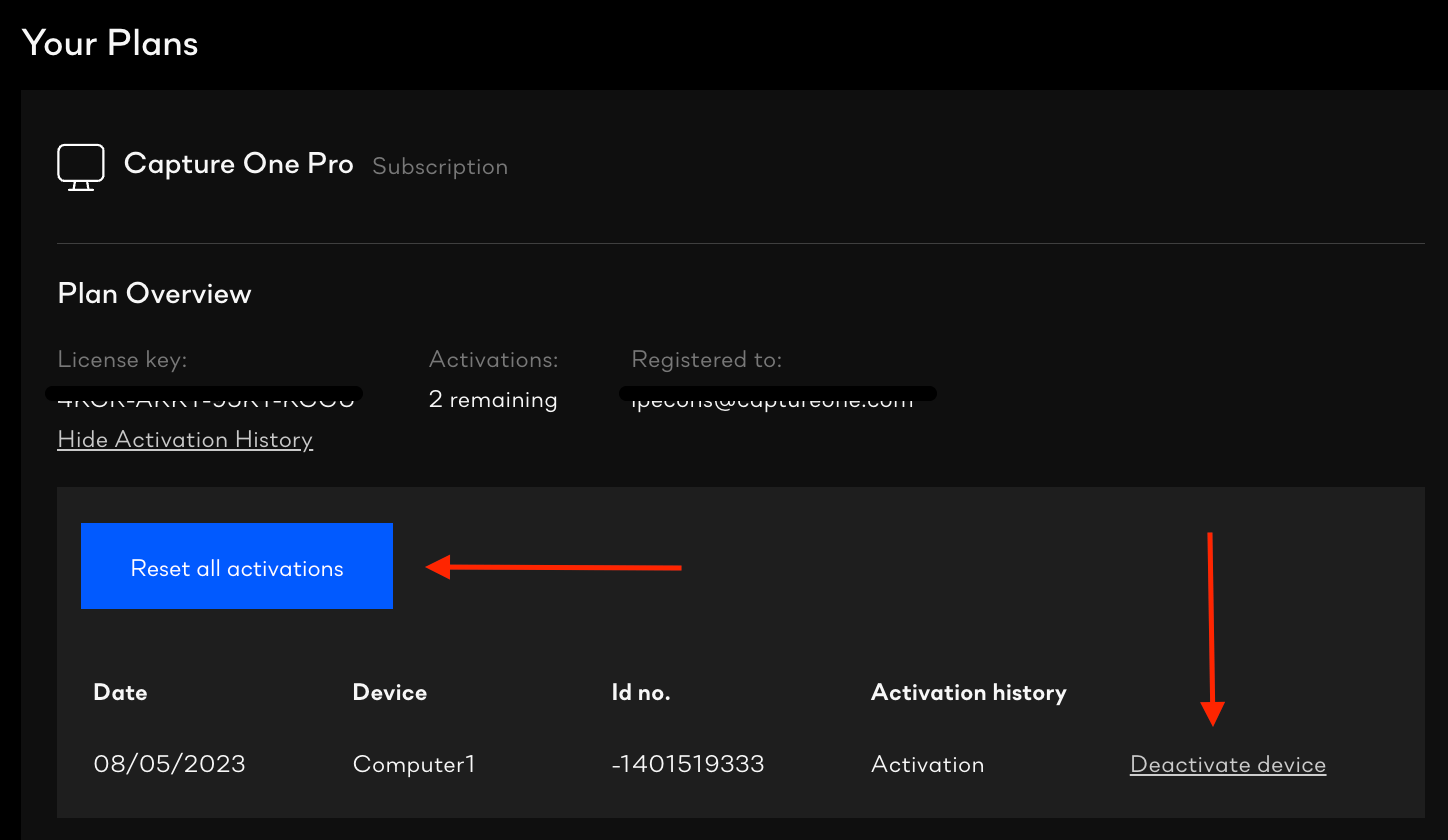The height and width of the screenshot is (840, 1448).
Task: Deactivate the Computer1 device
Action: [x=1227, y=763]
